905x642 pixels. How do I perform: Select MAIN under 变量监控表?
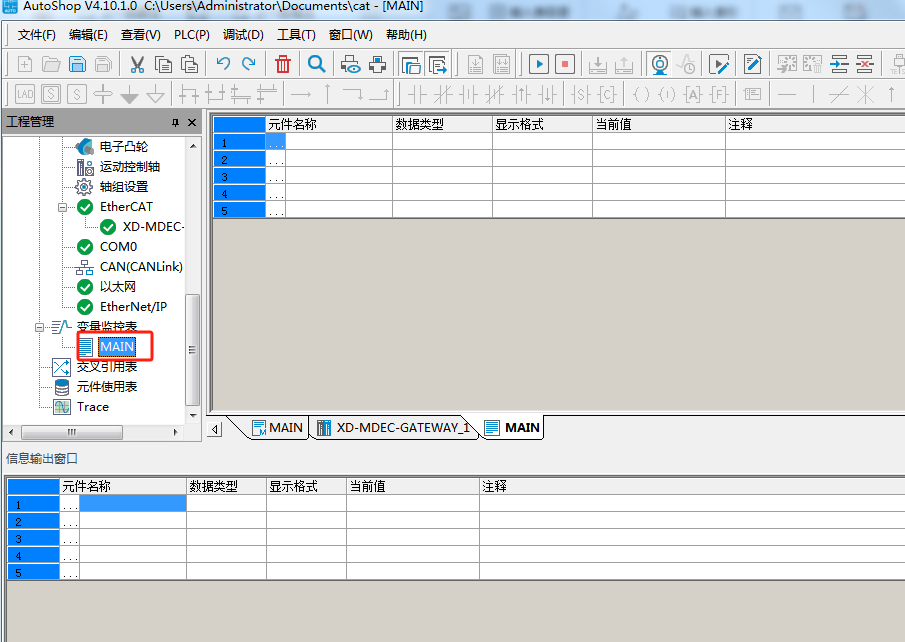pos(117,347)
